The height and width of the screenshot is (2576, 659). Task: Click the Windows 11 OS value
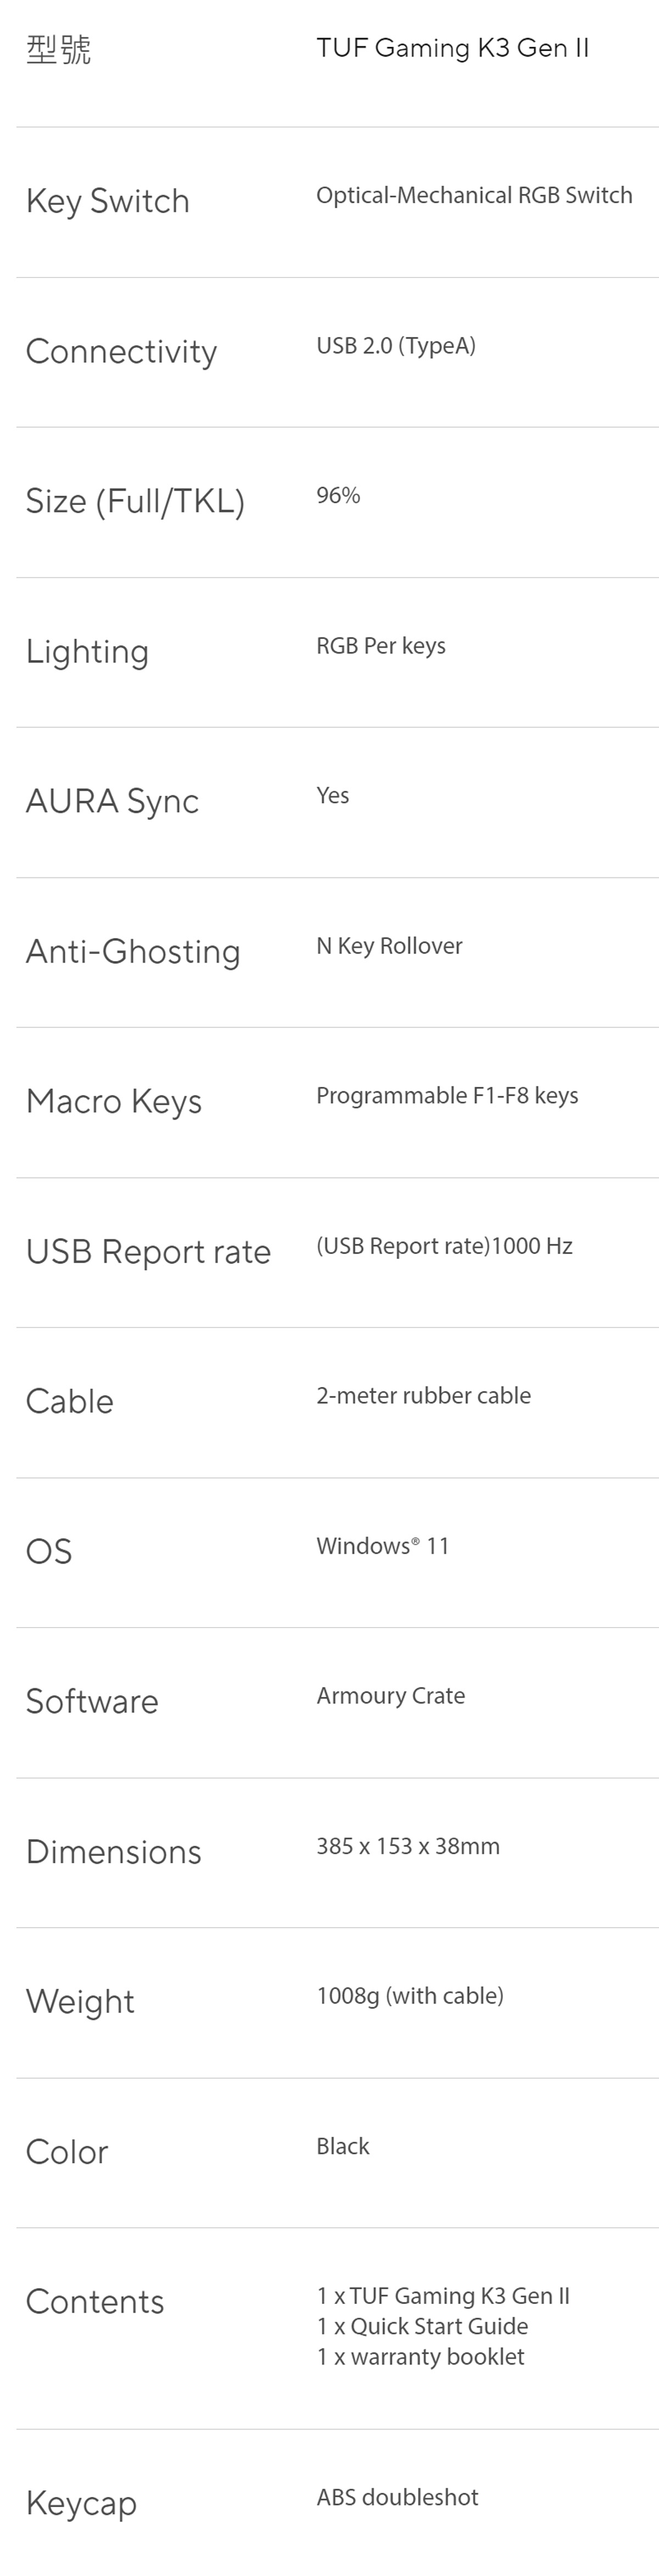(382, 1546)
